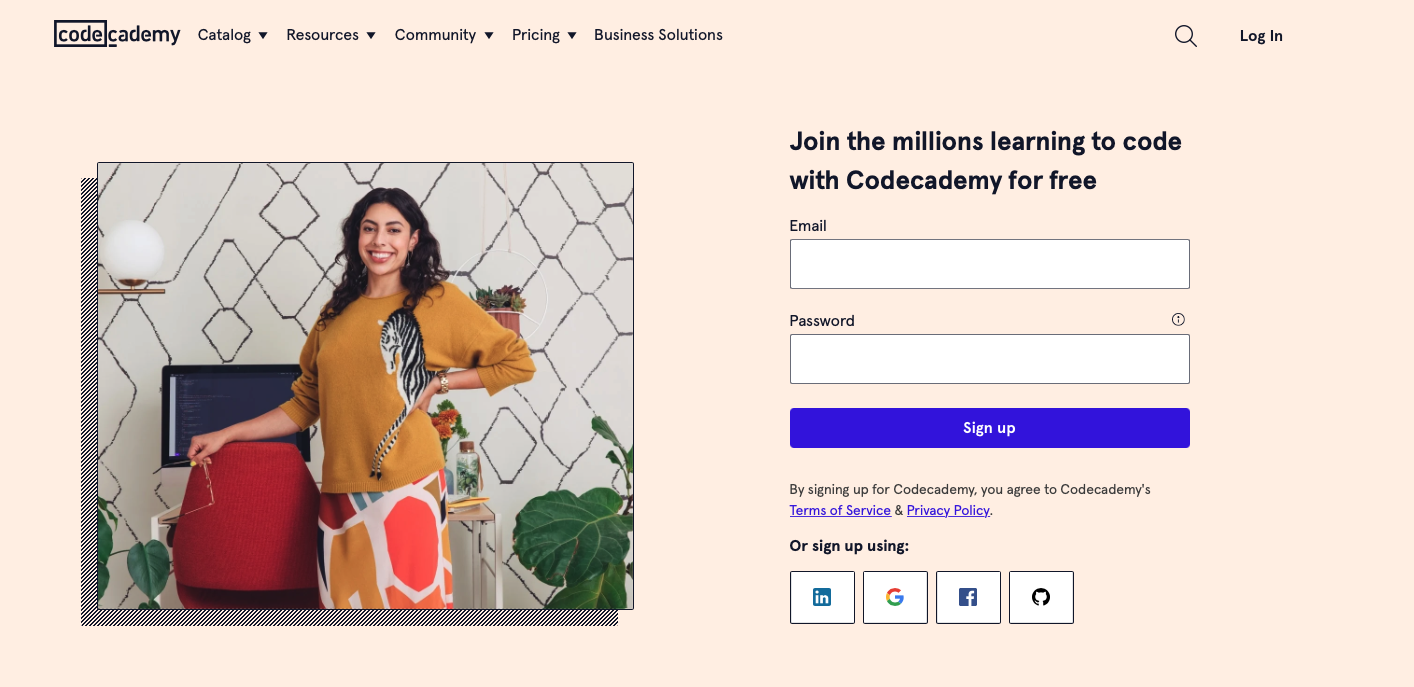Click the password info icon
This screenshot has height=687, width=1414.
[x=1178, y=320]
